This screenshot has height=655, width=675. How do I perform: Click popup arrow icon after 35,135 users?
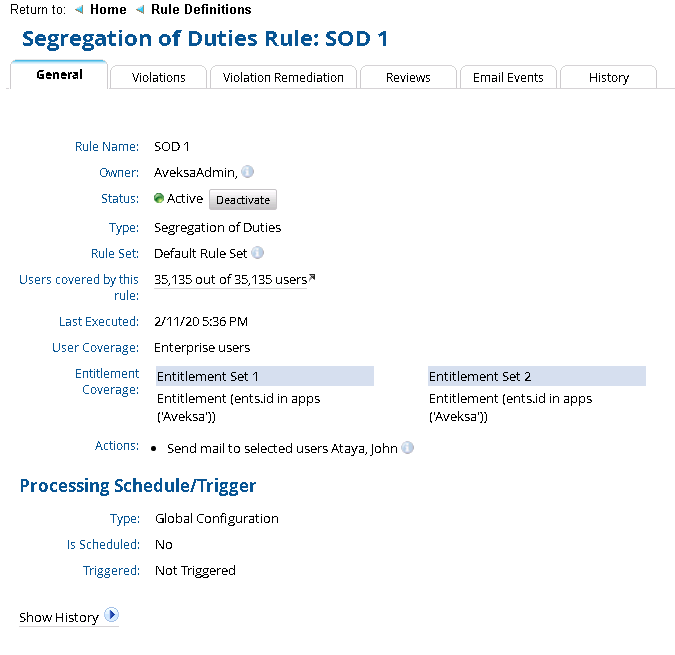pyautogui.click(x=312, y=278)
